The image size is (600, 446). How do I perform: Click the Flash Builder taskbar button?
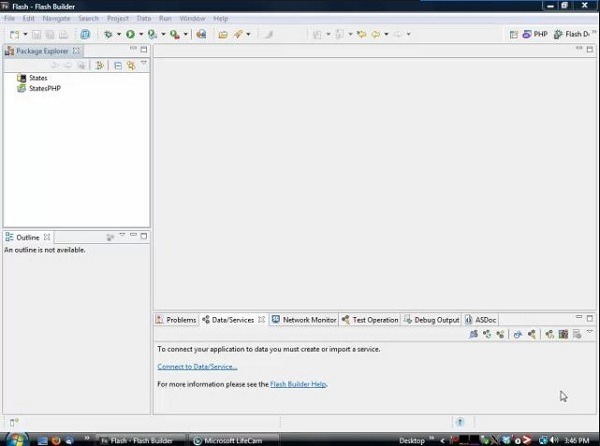(x=142, y=441)
